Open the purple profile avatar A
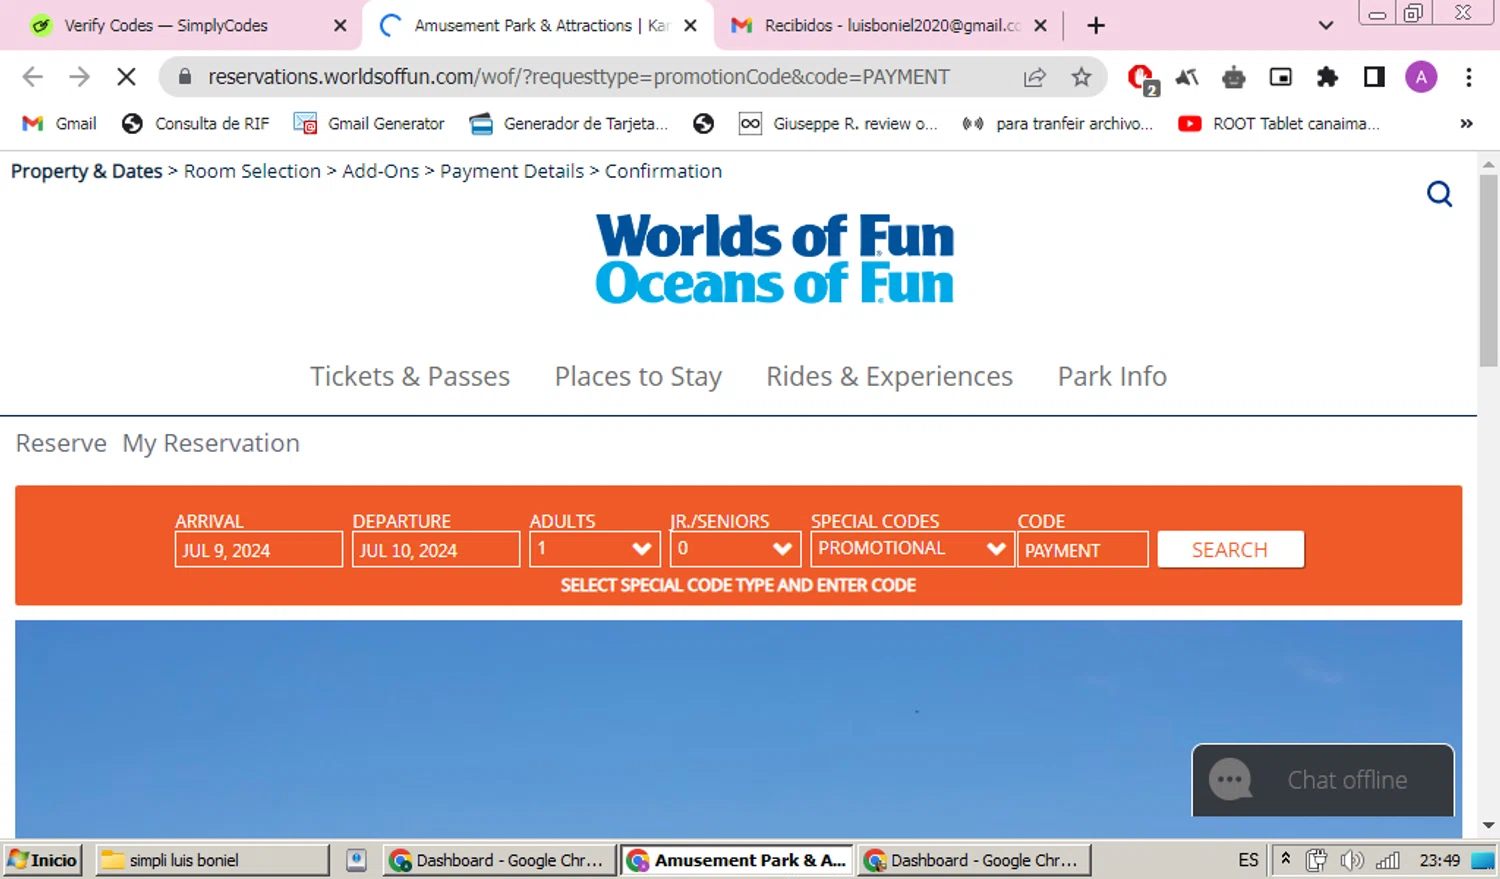The image size is (1500, 879). click(1421, 77)
